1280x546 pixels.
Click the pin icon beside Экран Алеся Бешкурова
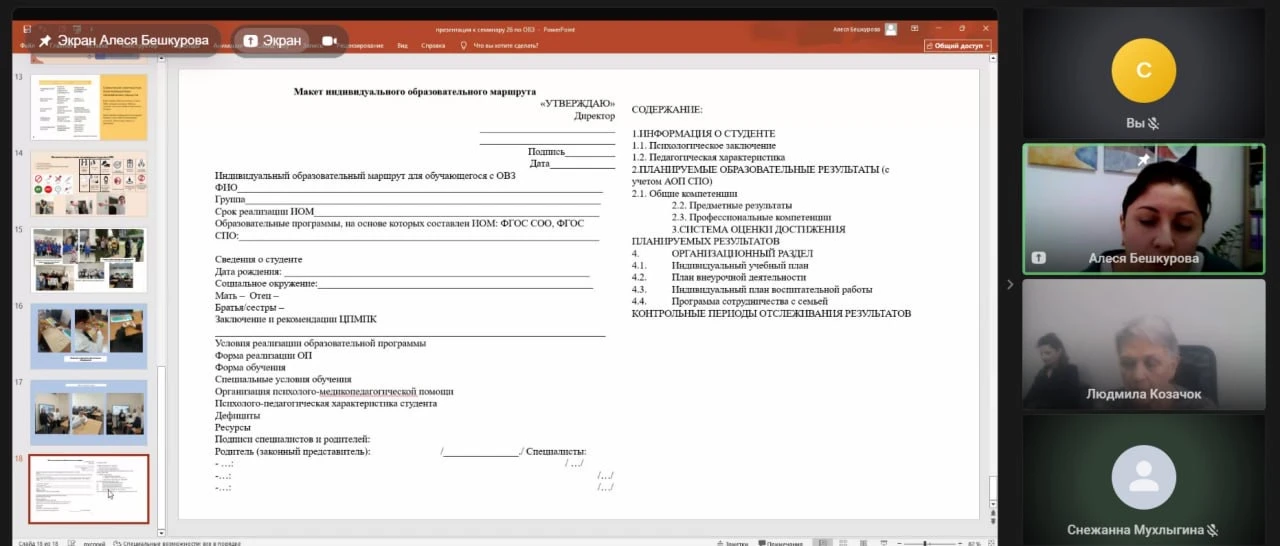[x=45, y=41]
